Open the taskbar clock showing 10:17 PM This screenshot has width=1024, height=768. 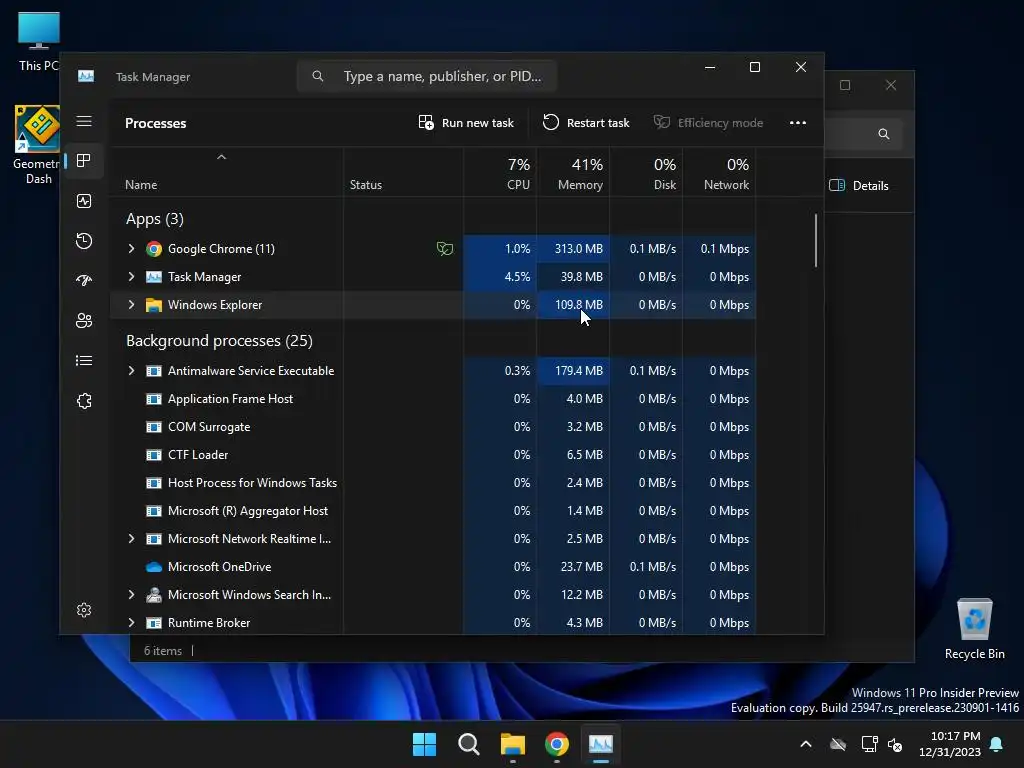click(950, 744)
